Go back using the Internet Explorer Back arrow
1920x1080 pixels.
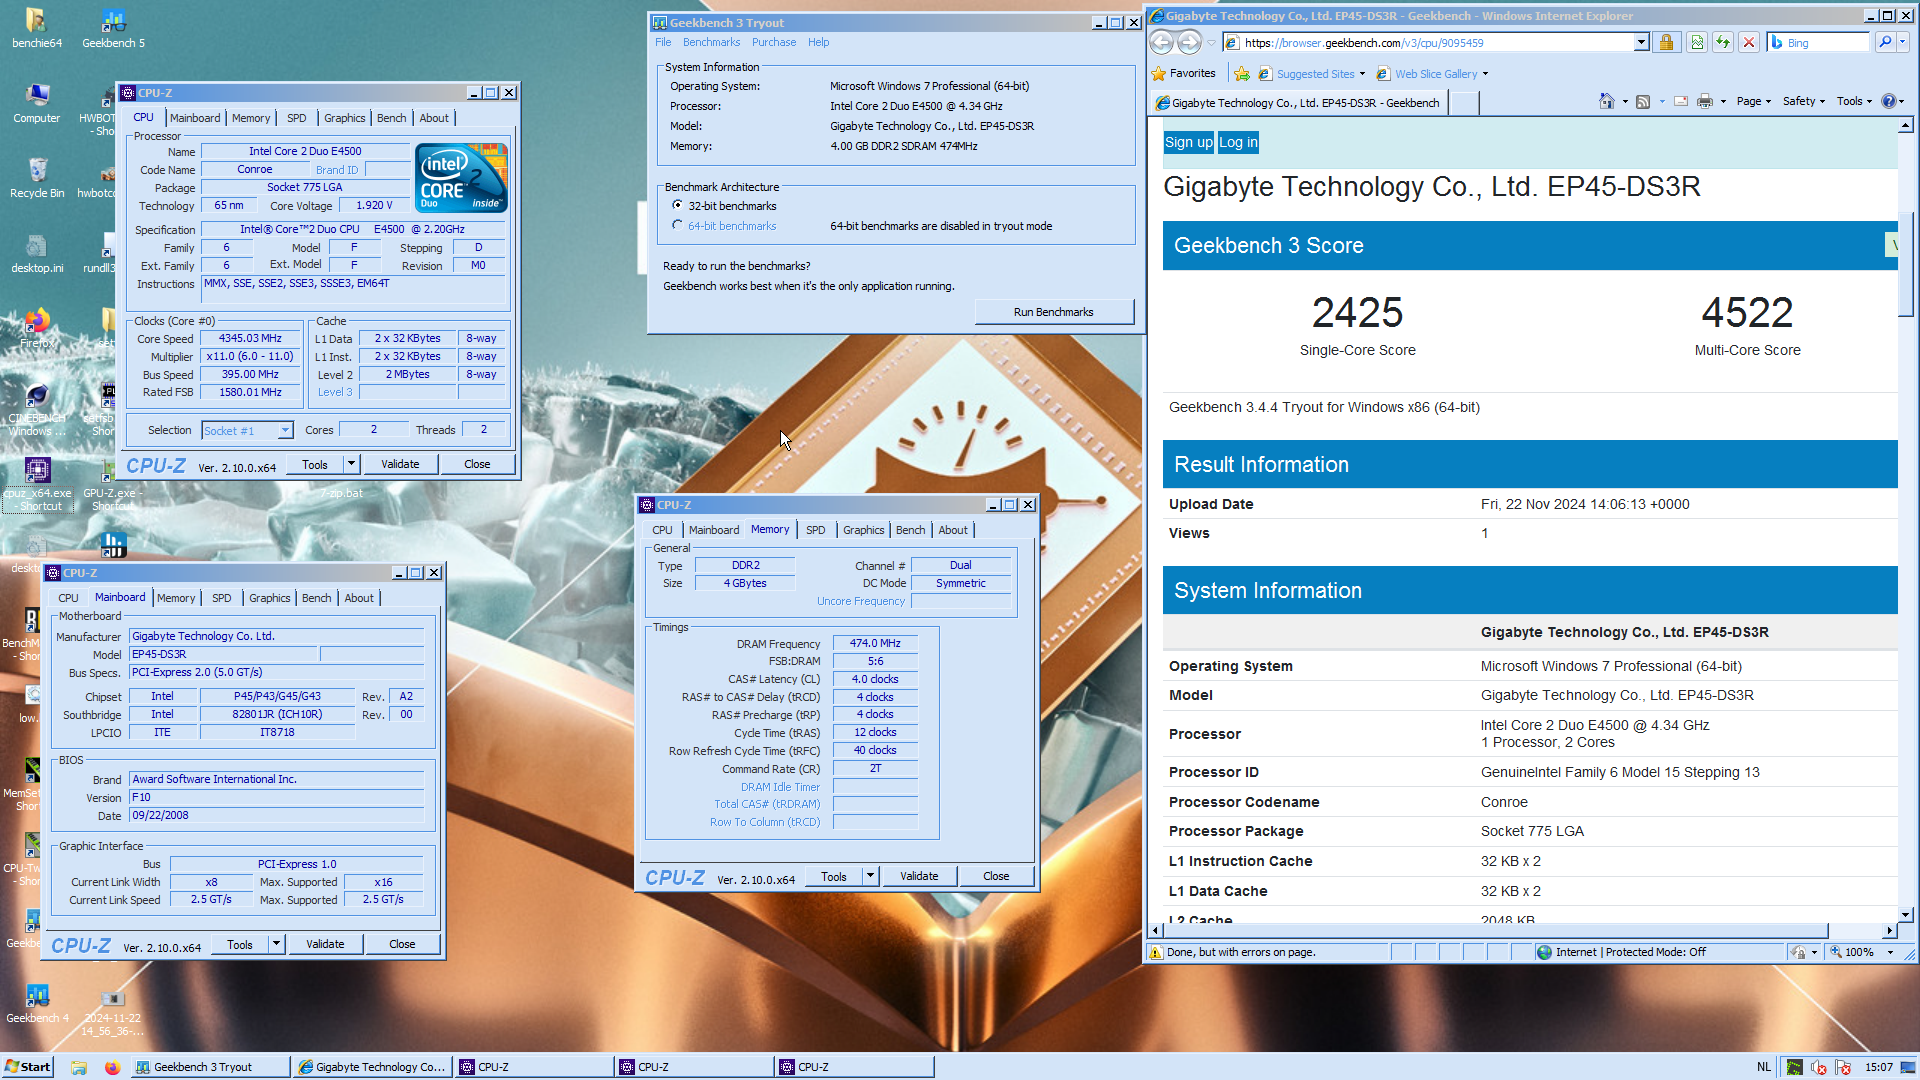[x=1161, y=42]
